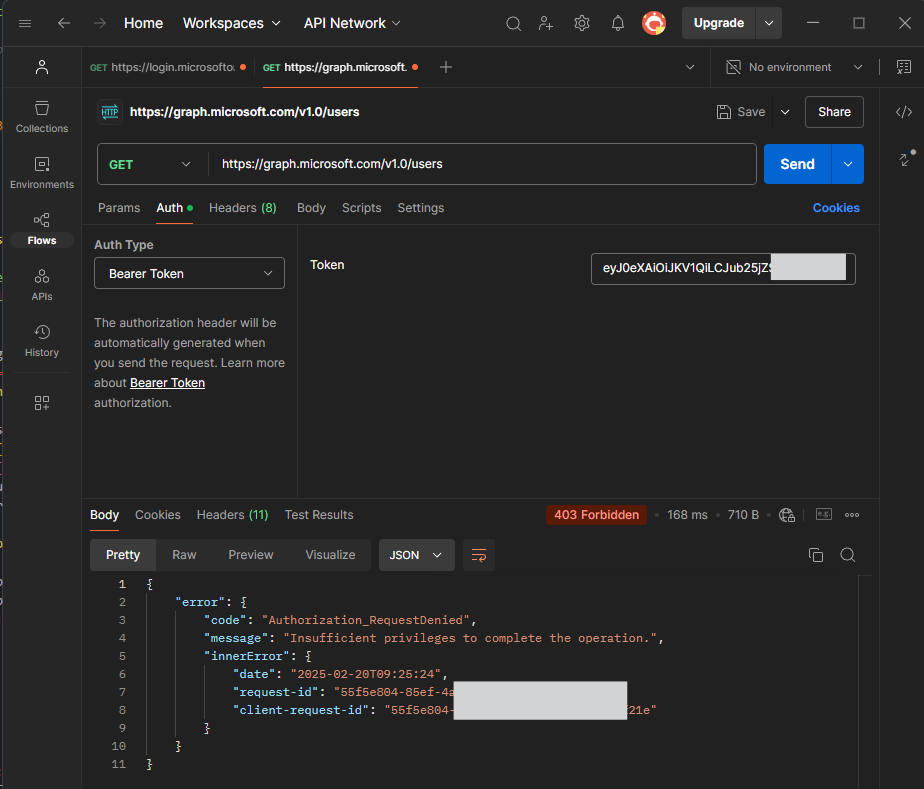
Task: Open the notifications bell
Action: click(618, 24)
